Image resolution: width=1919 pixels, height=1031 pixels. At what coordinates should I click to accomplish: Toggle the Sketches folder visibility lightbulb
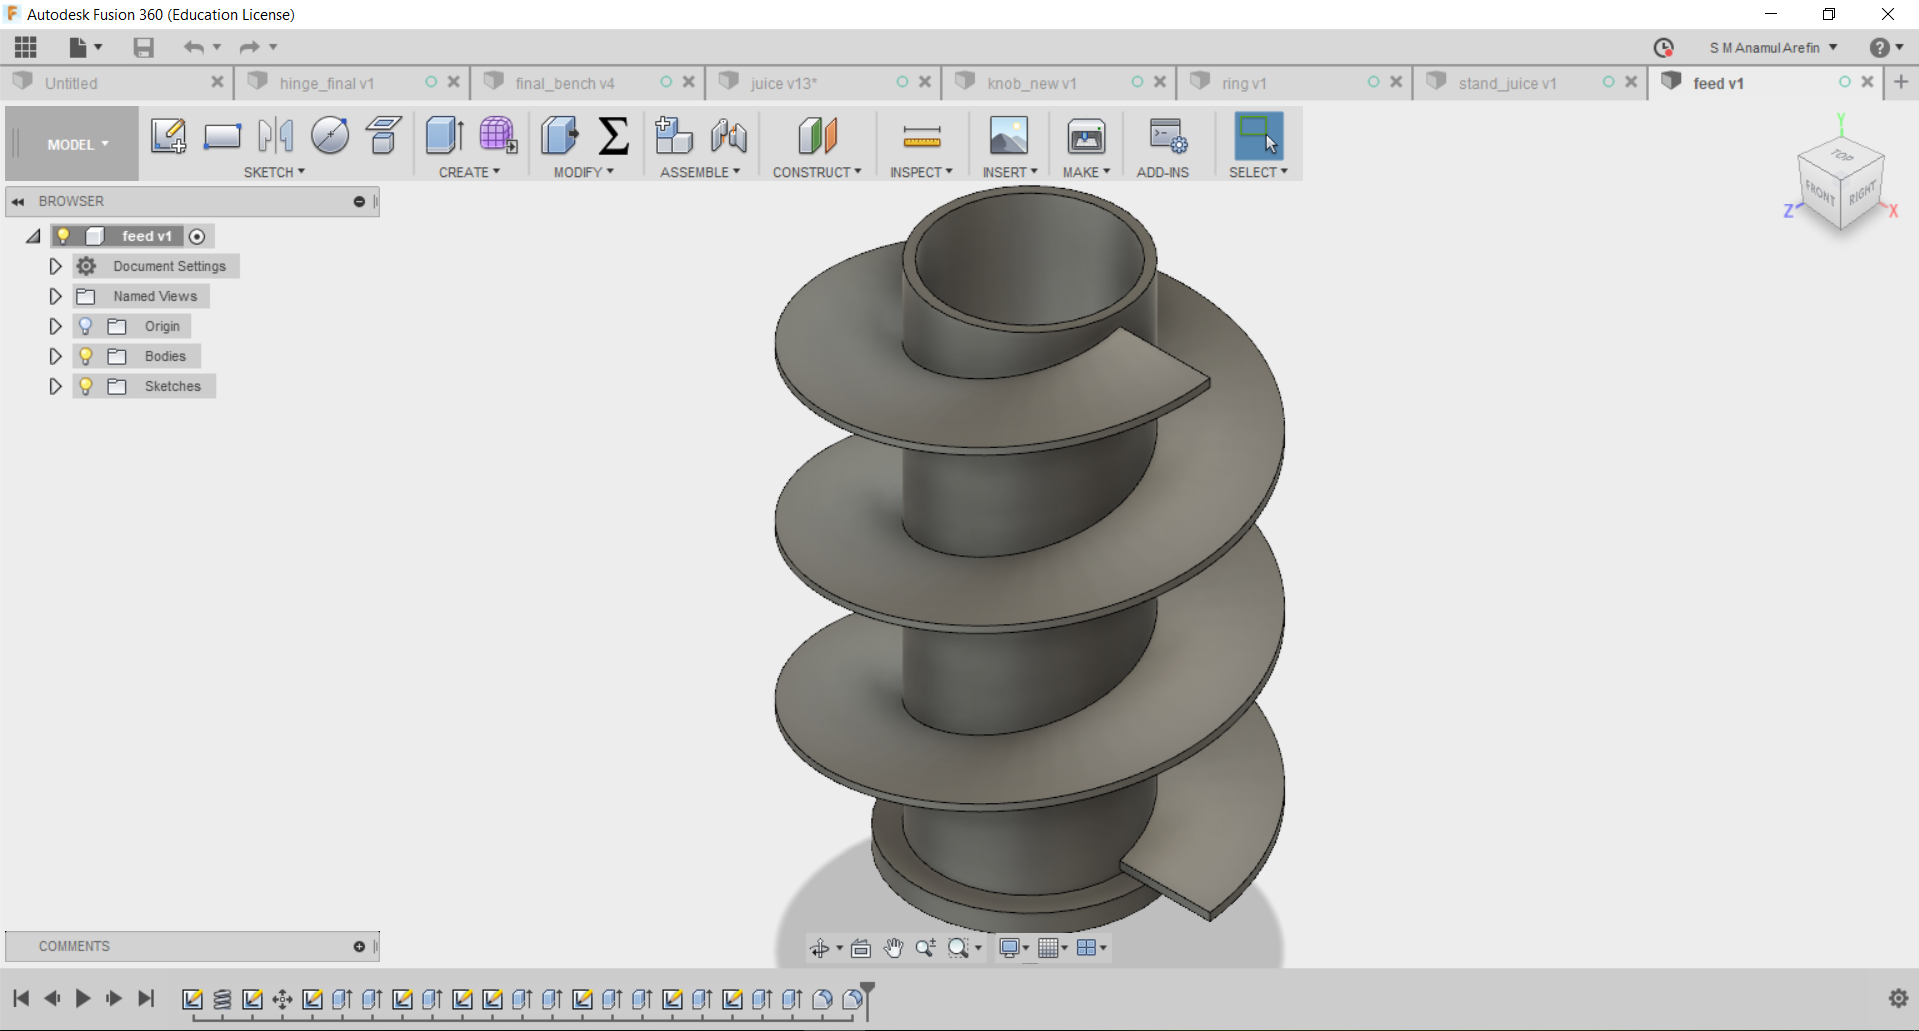[x=86, y=386]
